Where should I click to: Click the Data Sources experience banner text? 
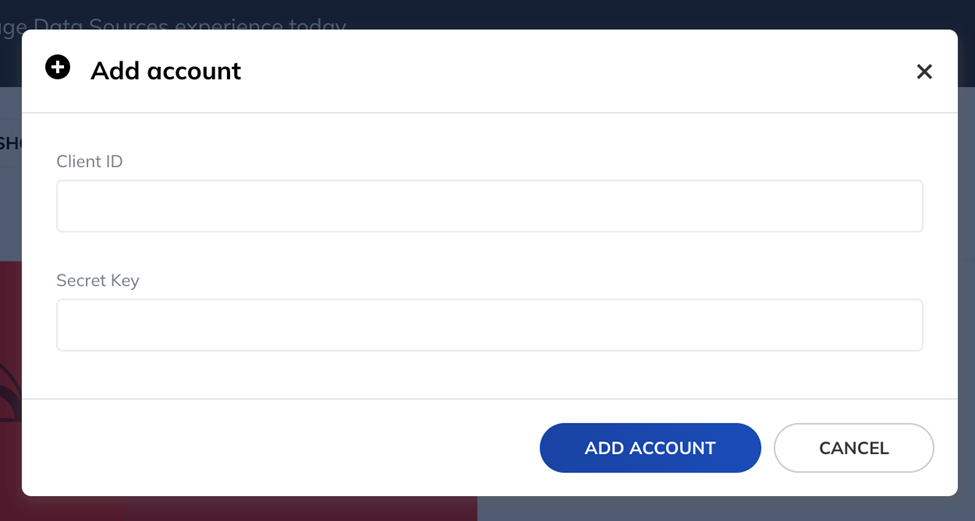173,24
